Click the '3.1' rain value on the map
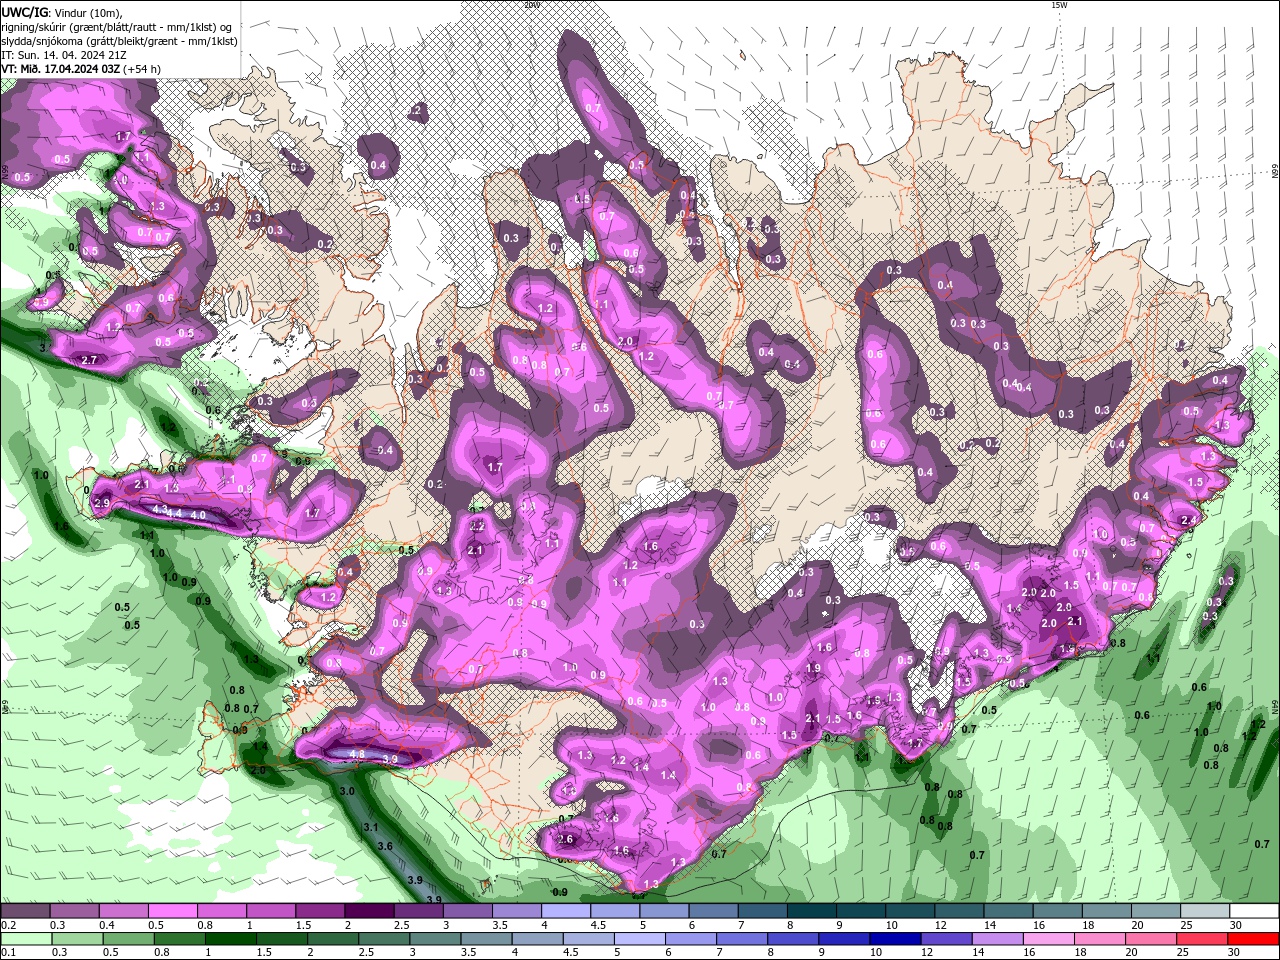 pyautogui.click(x=370, y=827)
